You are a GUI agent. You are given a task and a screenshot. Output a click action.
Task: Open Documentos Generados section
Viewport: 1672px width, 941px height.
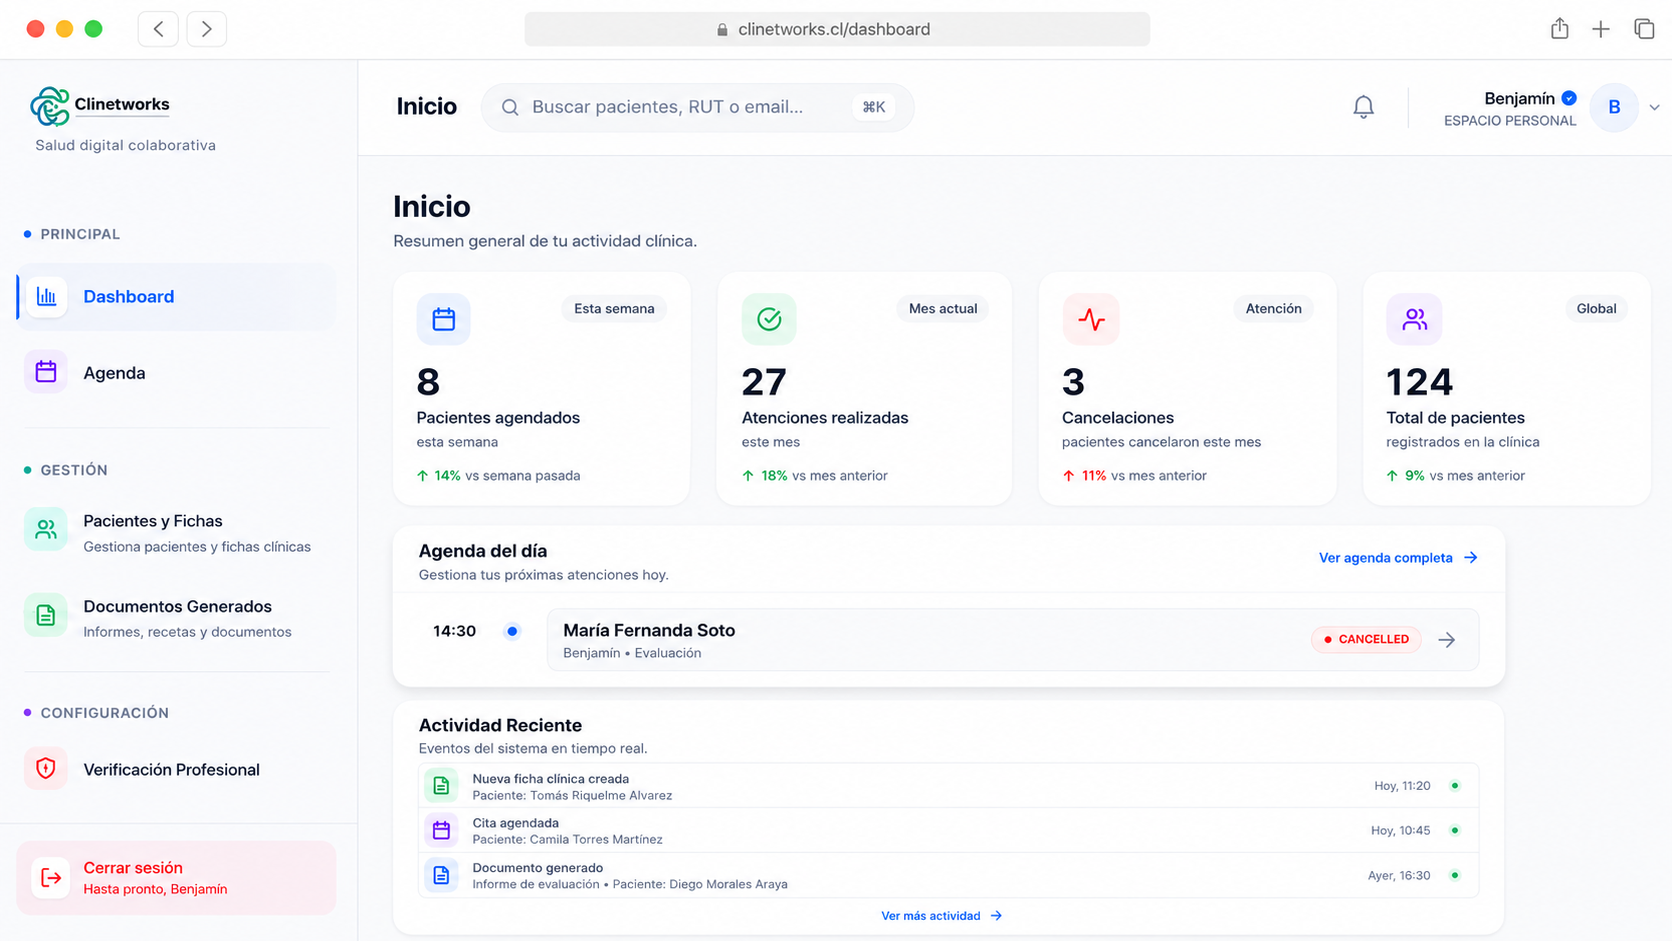pos(176,617)
